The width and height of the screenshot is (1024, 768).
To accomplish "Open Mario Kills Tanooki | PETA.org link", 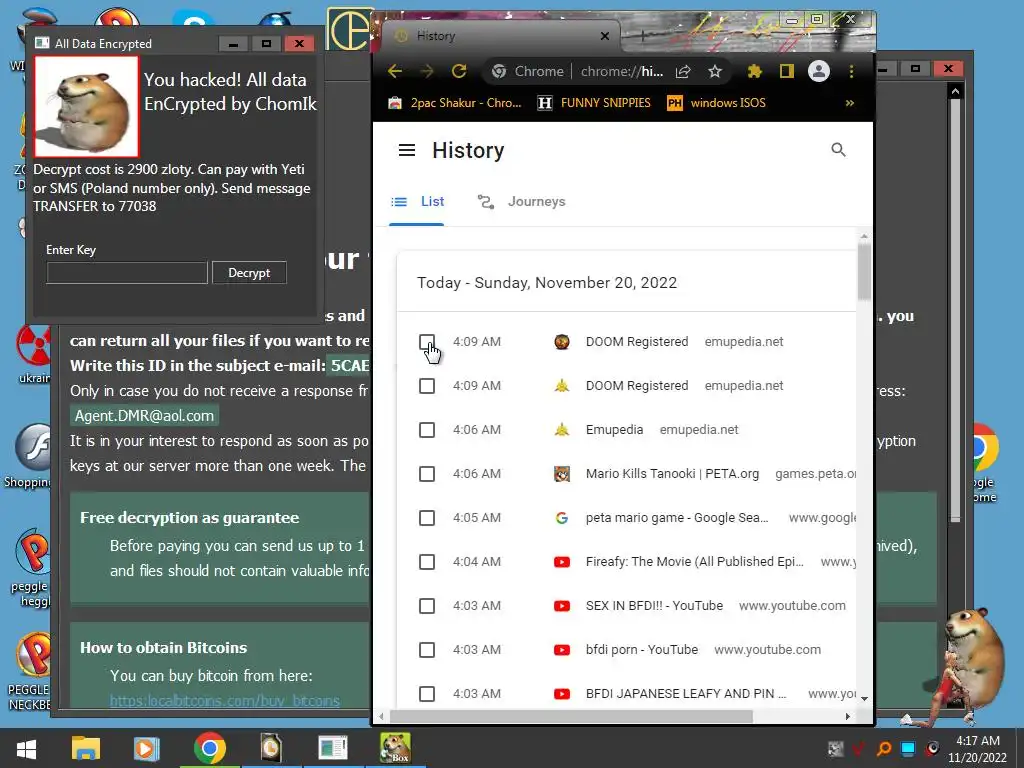I will (672, 474).
